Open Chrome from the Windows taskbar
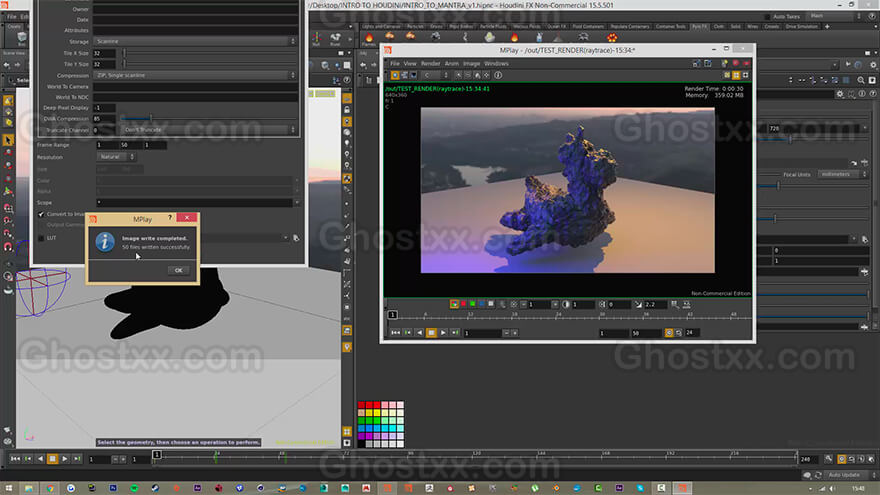Image resolution: width=880 pixels, height=495 pixels. 51,488
